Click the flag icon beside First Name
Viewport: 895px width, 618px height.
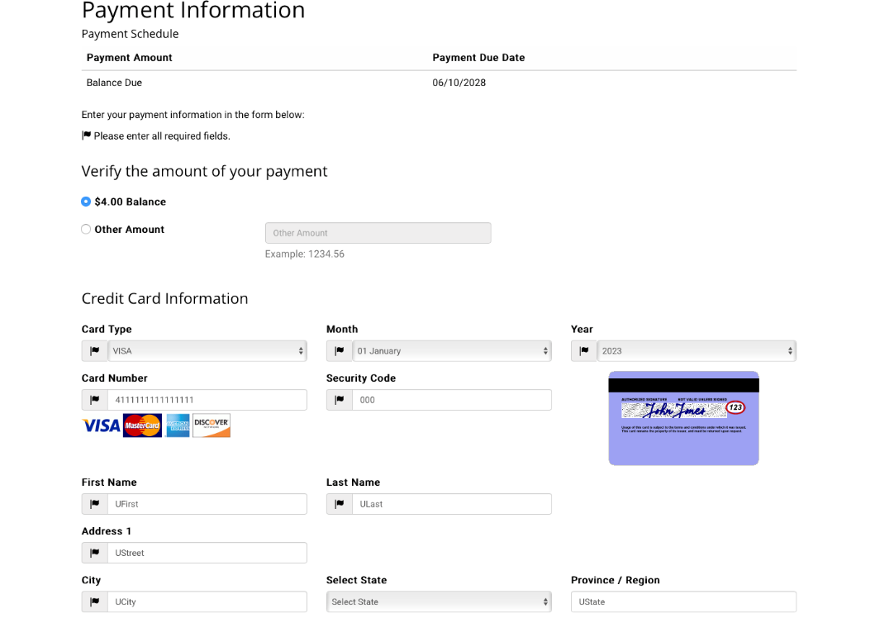(95, 504)
